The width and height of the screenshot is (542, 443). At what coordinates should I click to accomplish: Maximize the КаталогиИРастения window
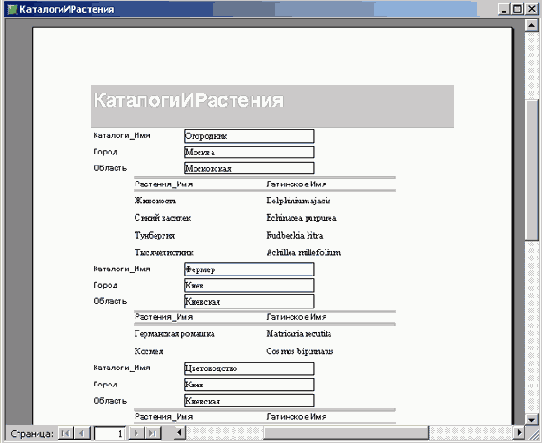click(517, 9)
